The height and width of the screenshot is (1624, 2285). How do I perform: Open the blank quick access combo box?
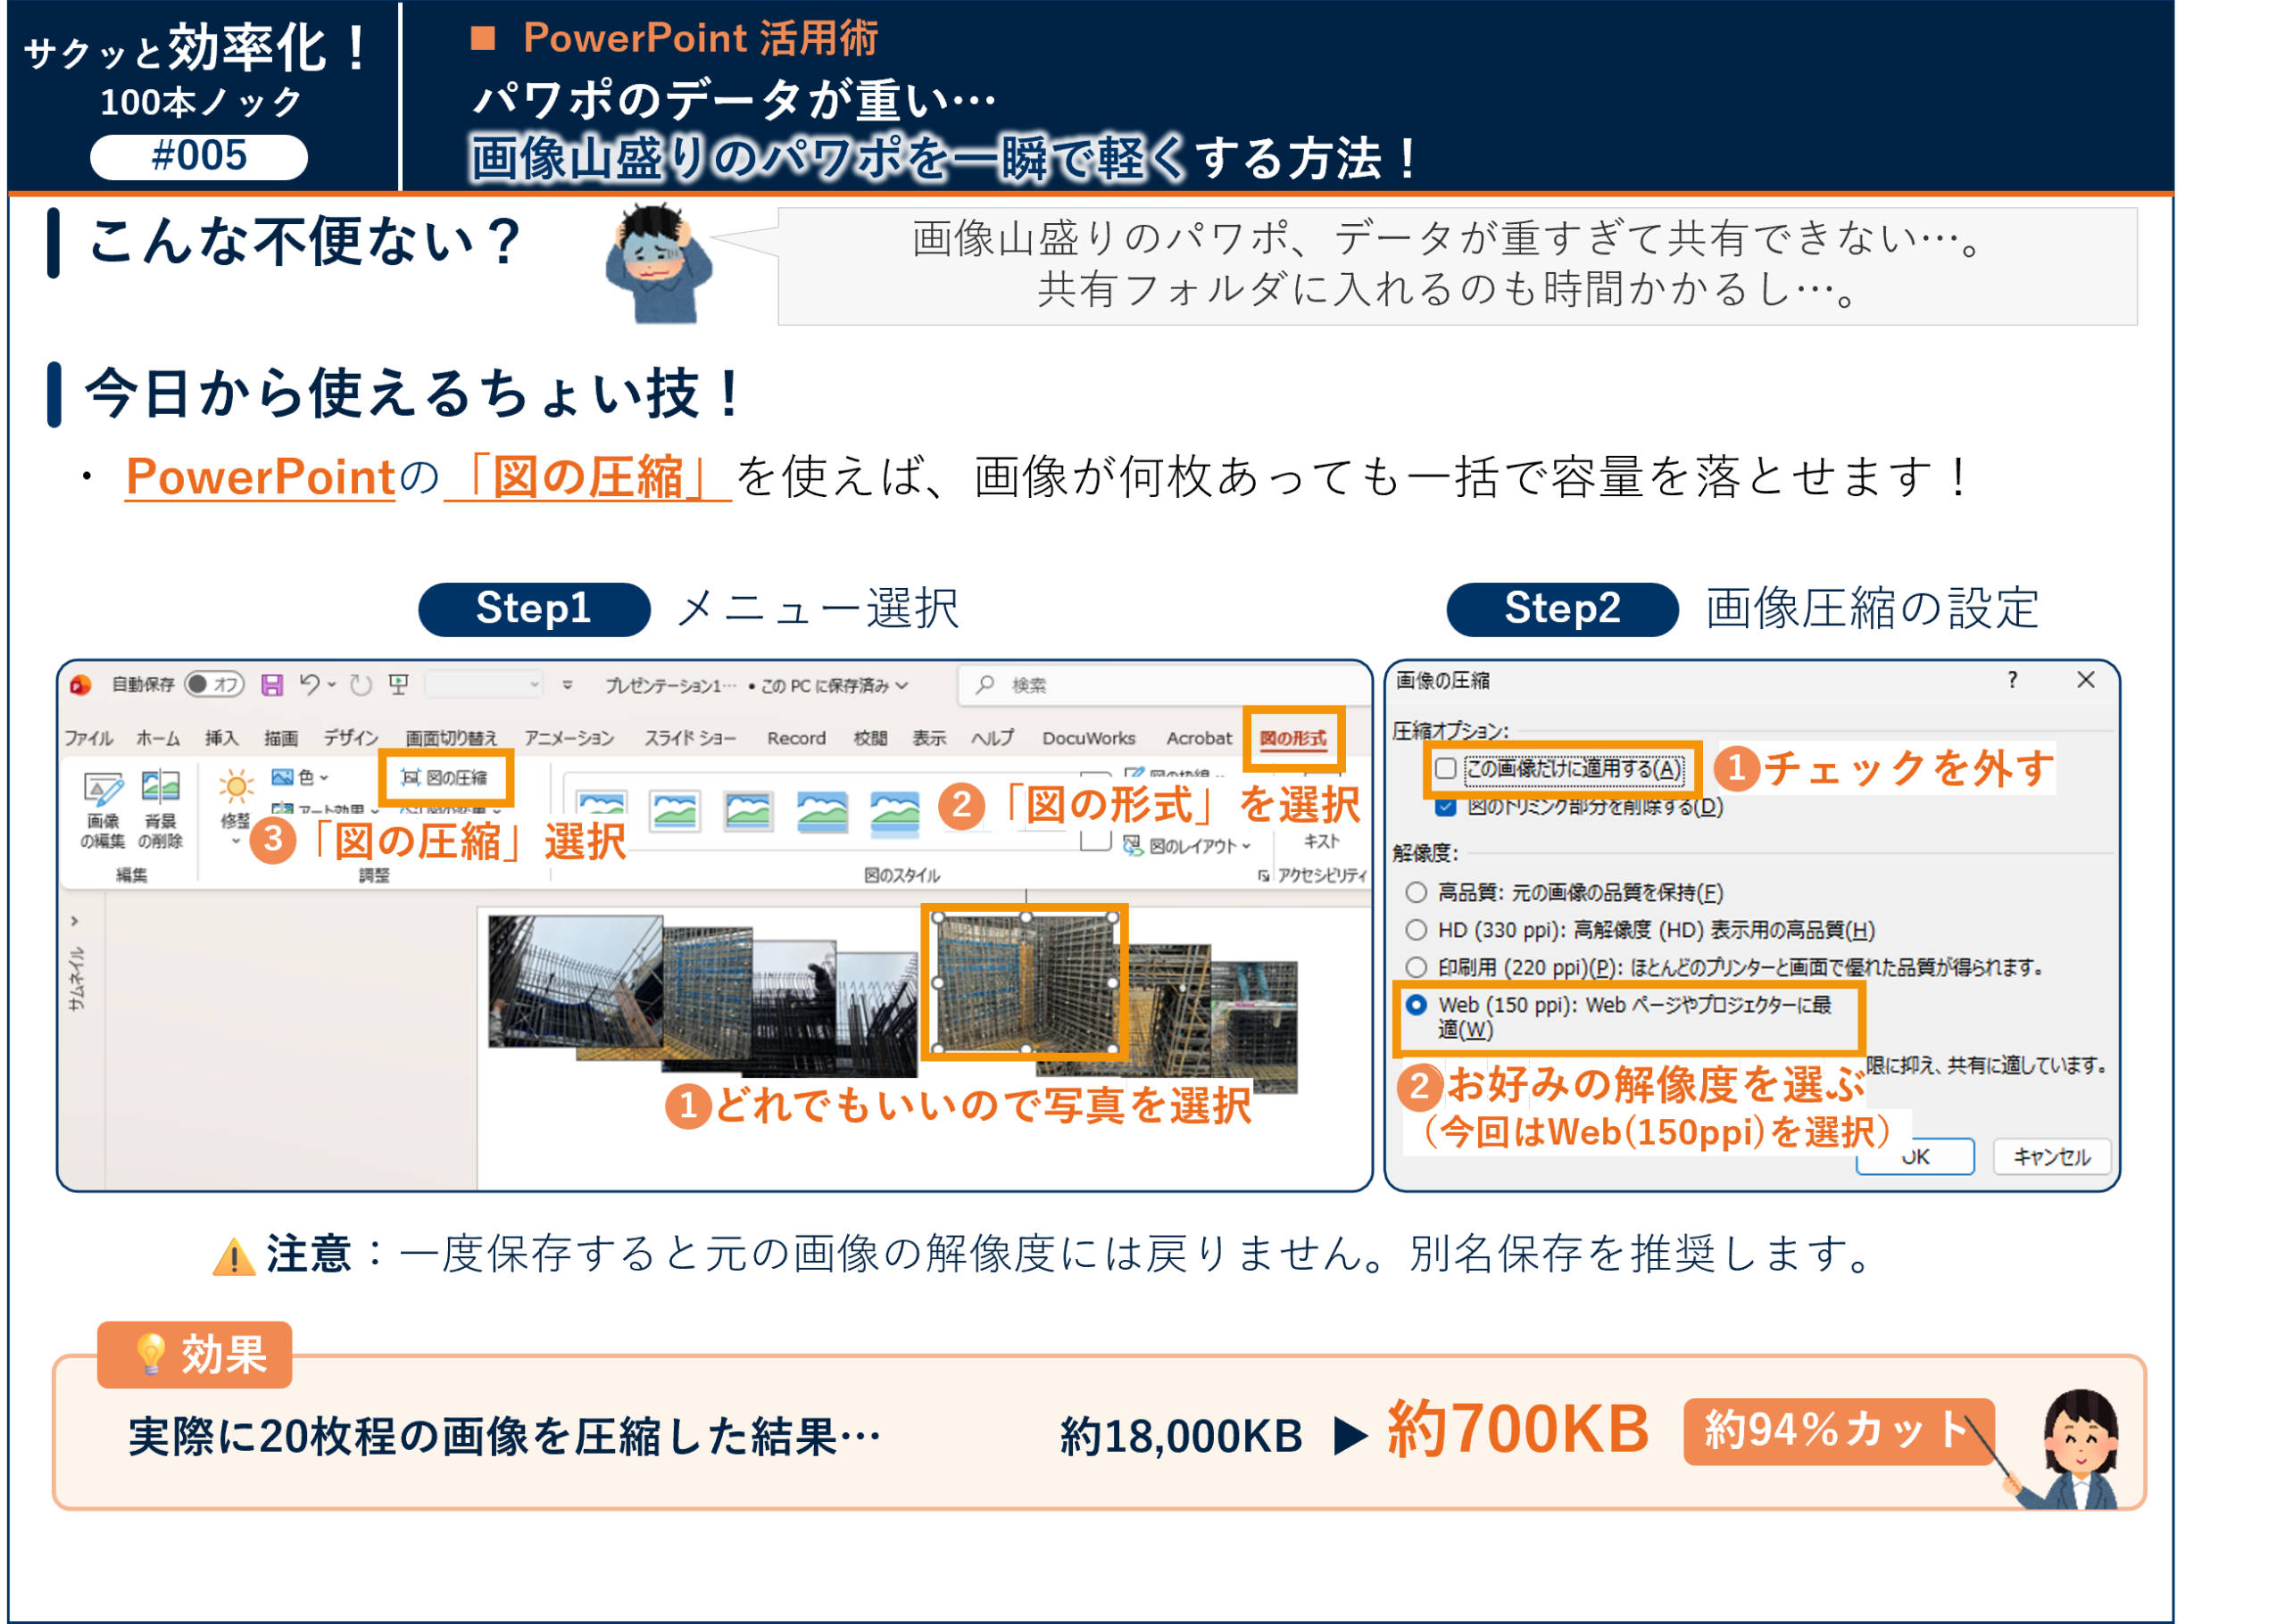[x=484, y=684]
